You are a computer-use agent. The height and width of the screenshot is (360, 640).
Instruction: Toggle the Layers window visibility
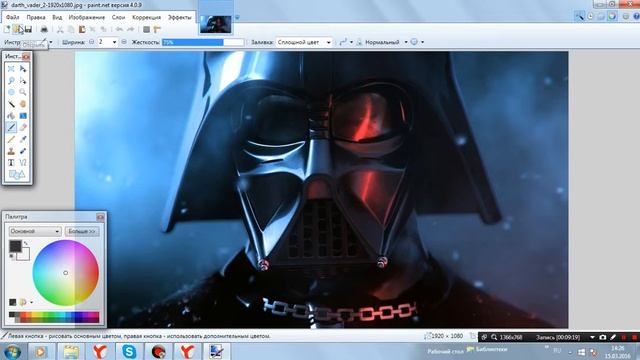(x=601, y=16)
